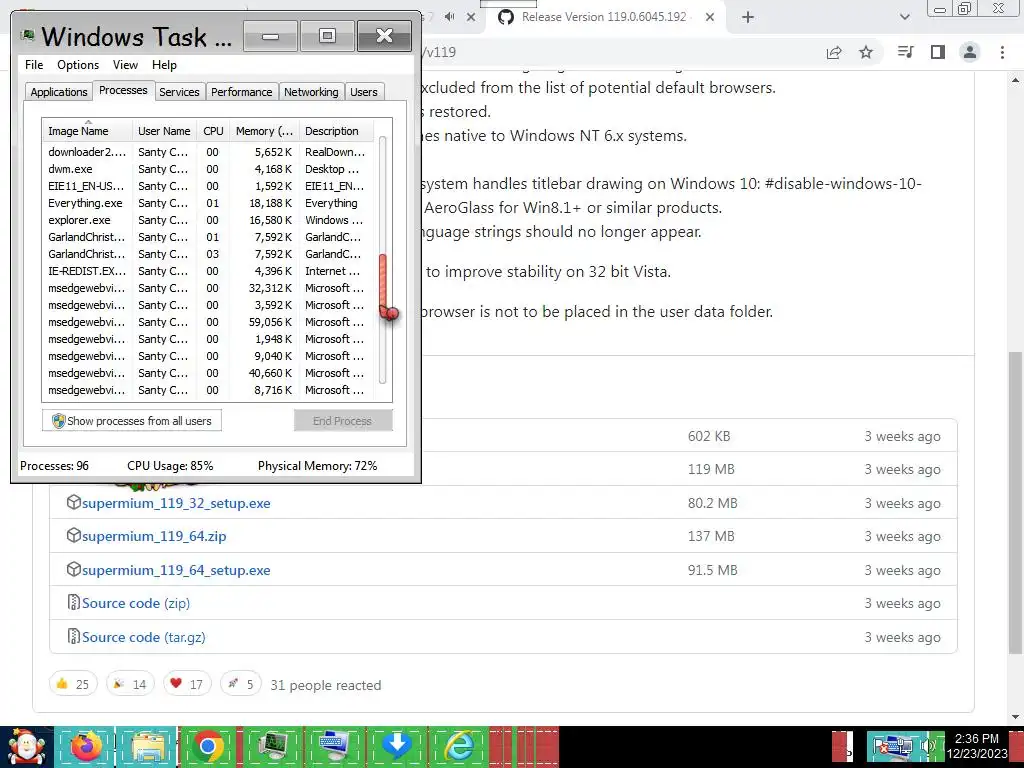Click the taskbar clock showing 2:36 PM
Viewport: 1024px width, 768px height.
coord(976,746)
